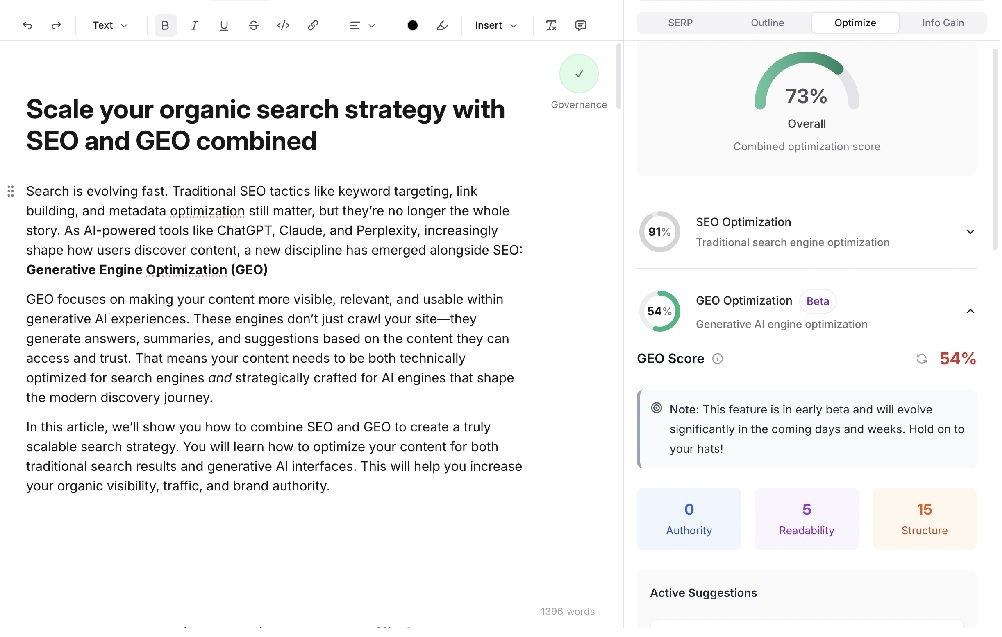Toggle italic formatting
This screenshot has height=637, width=1002.
(x=194, y=25)
